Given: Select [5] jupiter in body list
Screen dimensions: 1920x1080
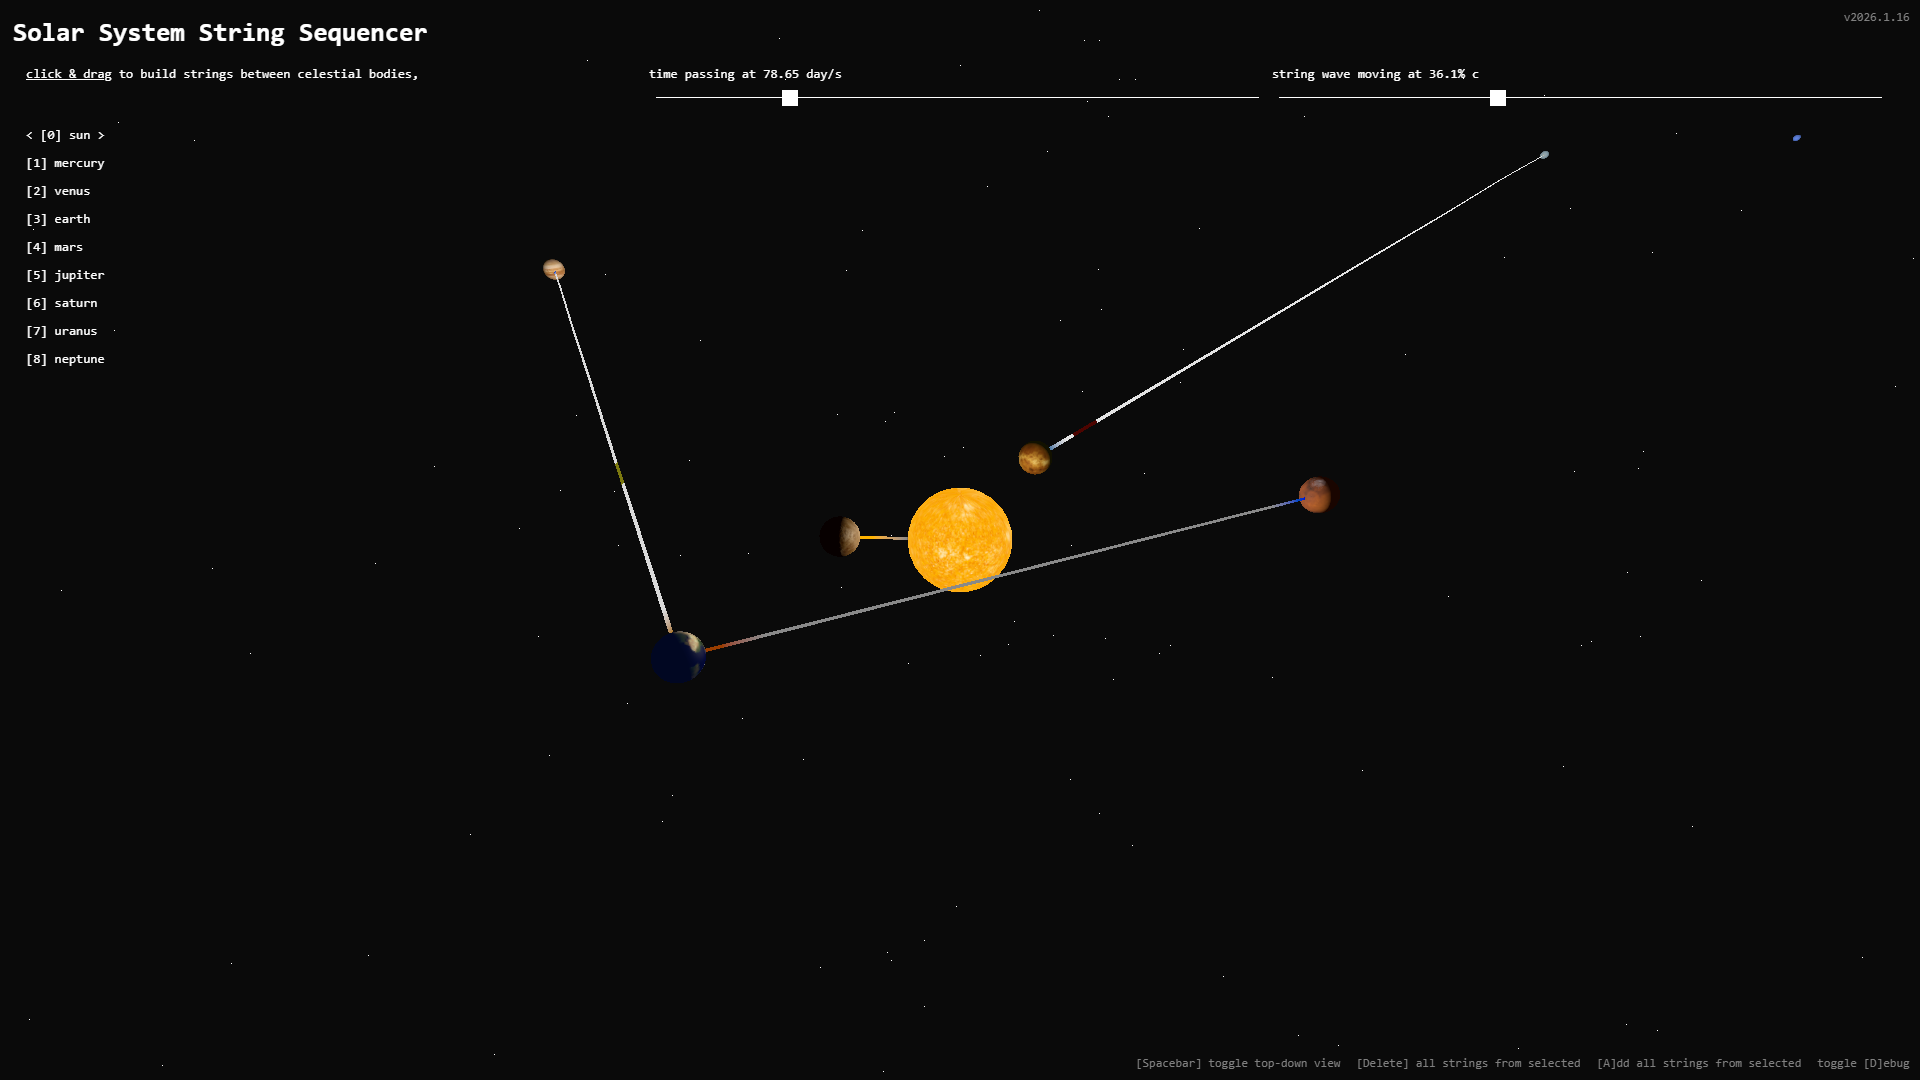Looking at the screenshot, I should click(x=65, y=275).
